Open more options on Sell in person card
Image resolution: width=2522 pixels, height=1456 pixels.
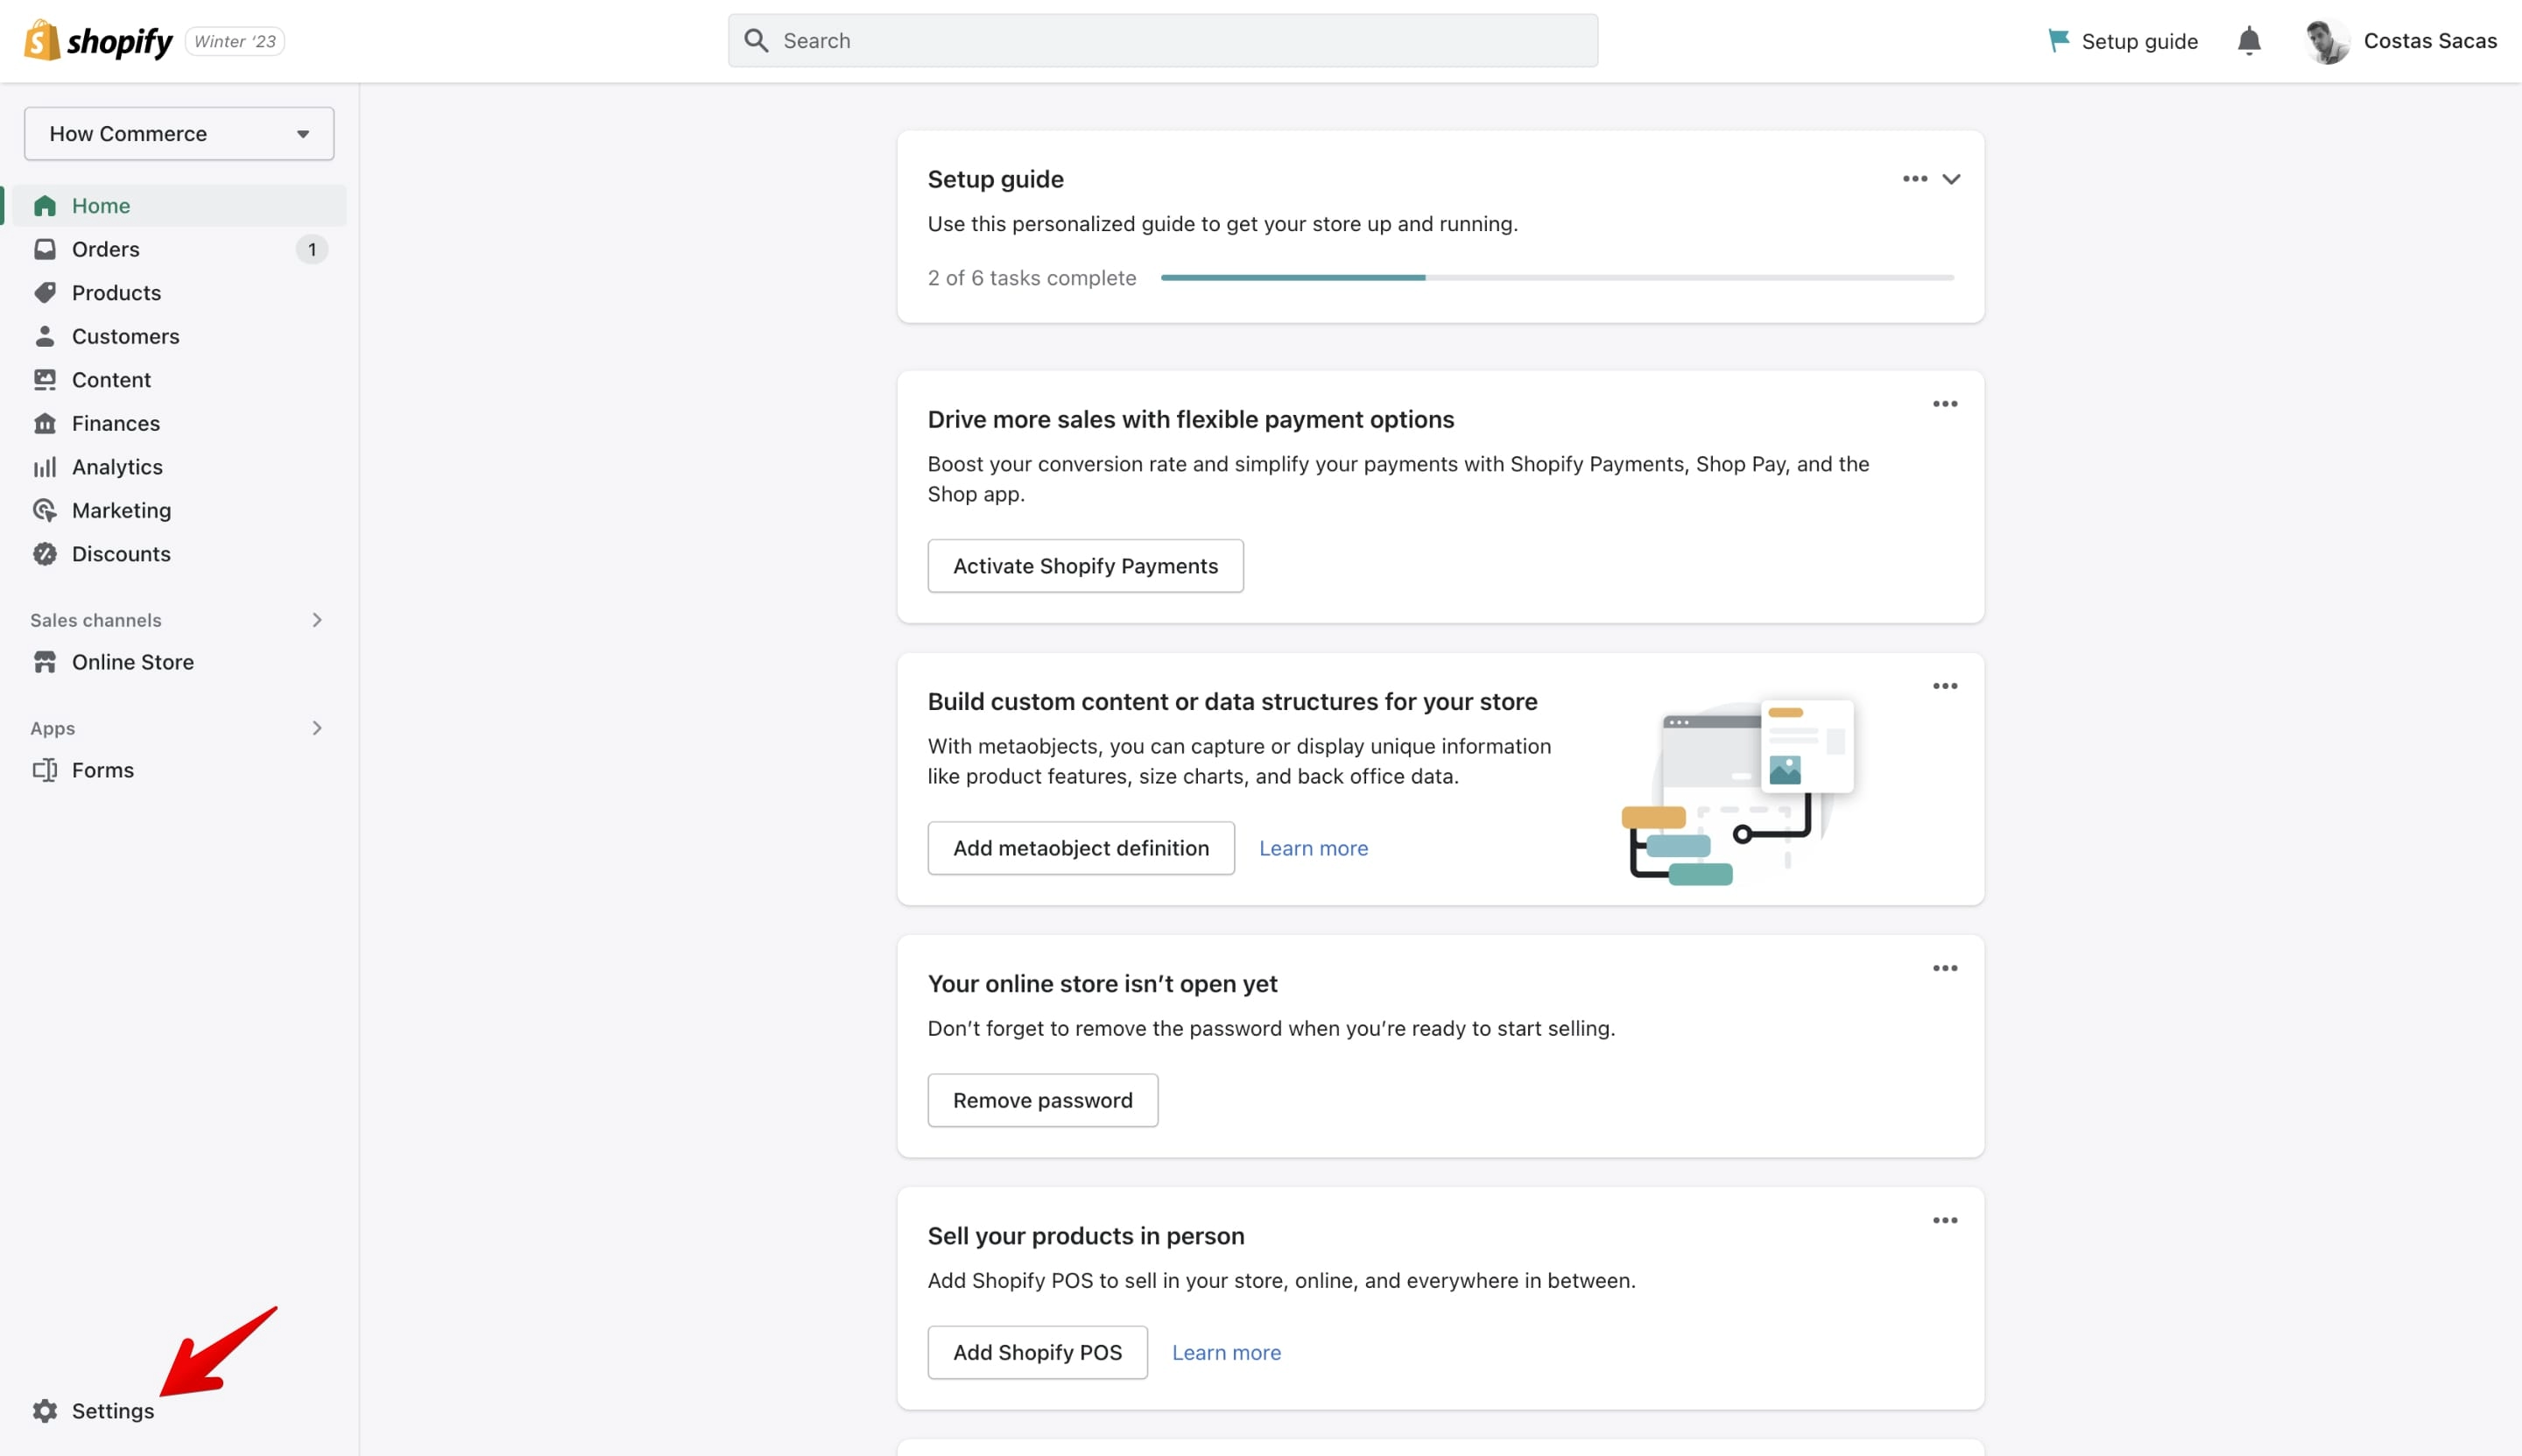(1945, 1220)
